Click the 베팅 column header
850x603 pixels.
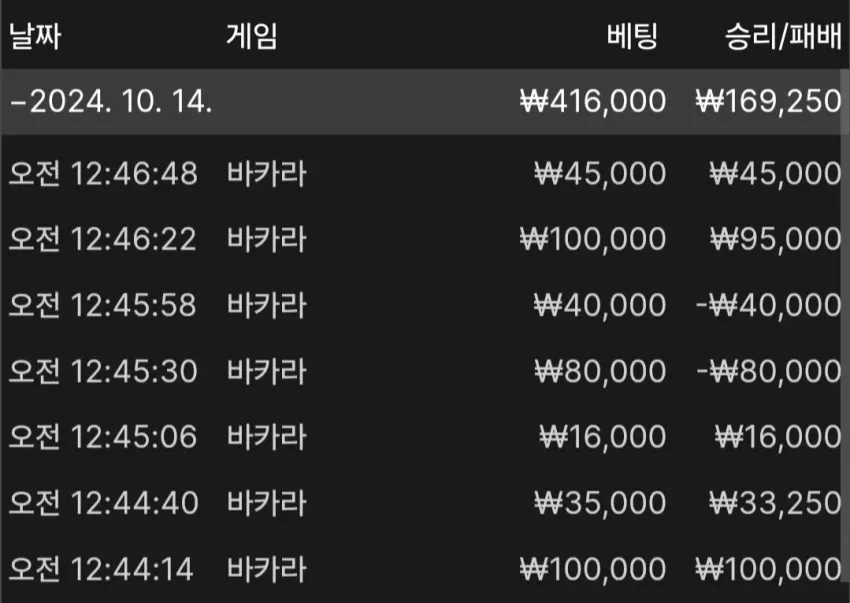click(x=632, y=36)
